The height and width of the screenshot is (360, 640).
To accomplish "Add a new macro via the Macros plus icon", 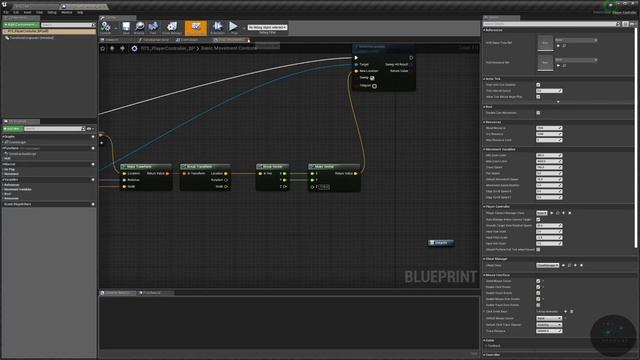I will [93, 164].
